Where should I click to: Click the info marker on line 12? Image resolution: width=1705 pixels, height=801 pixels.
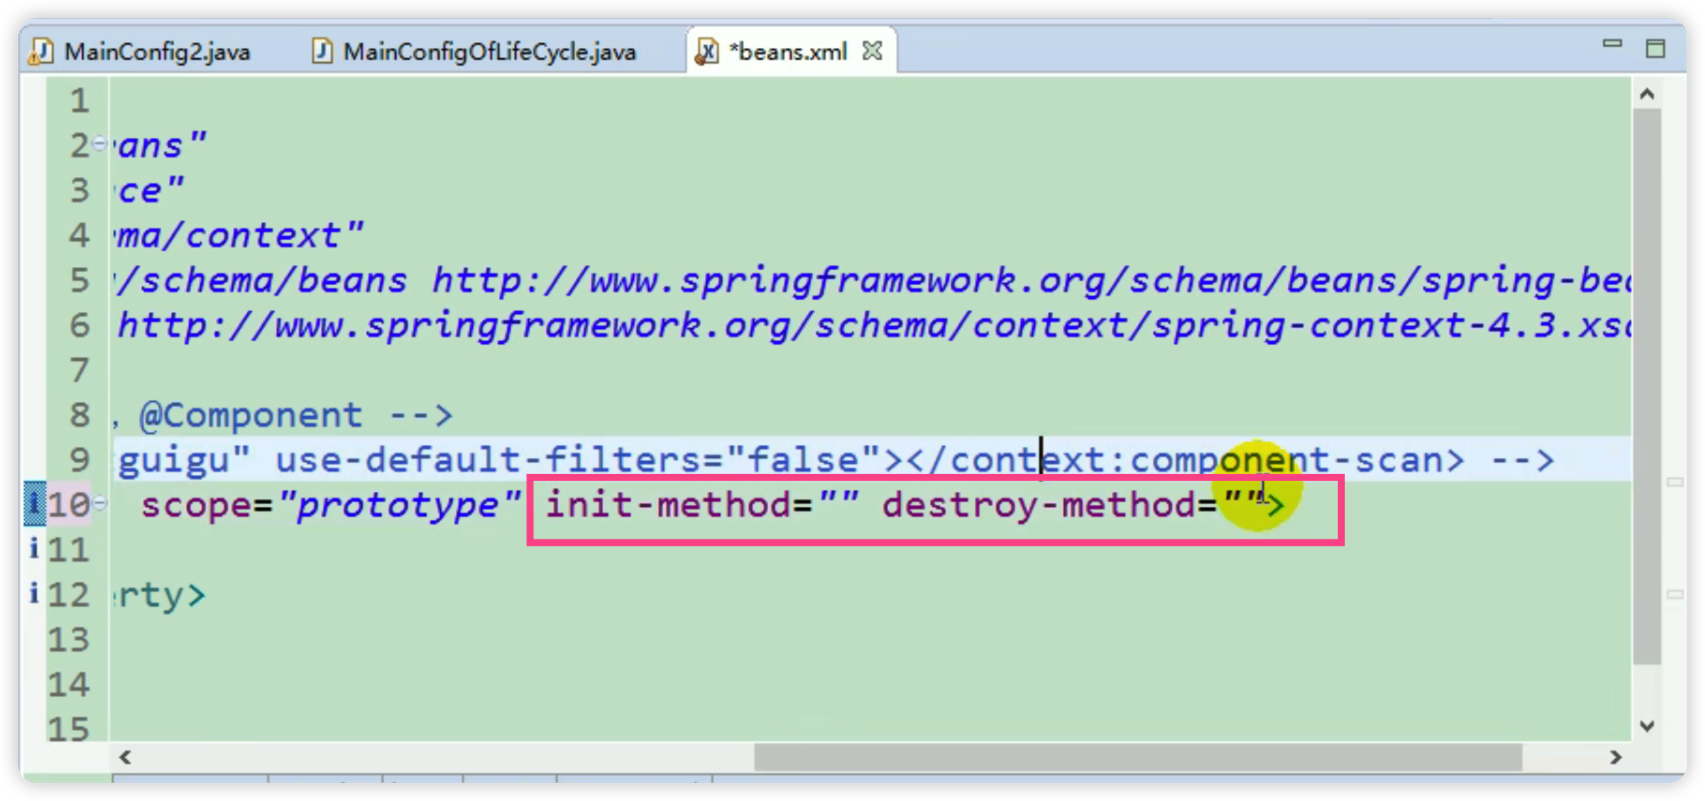34,594
